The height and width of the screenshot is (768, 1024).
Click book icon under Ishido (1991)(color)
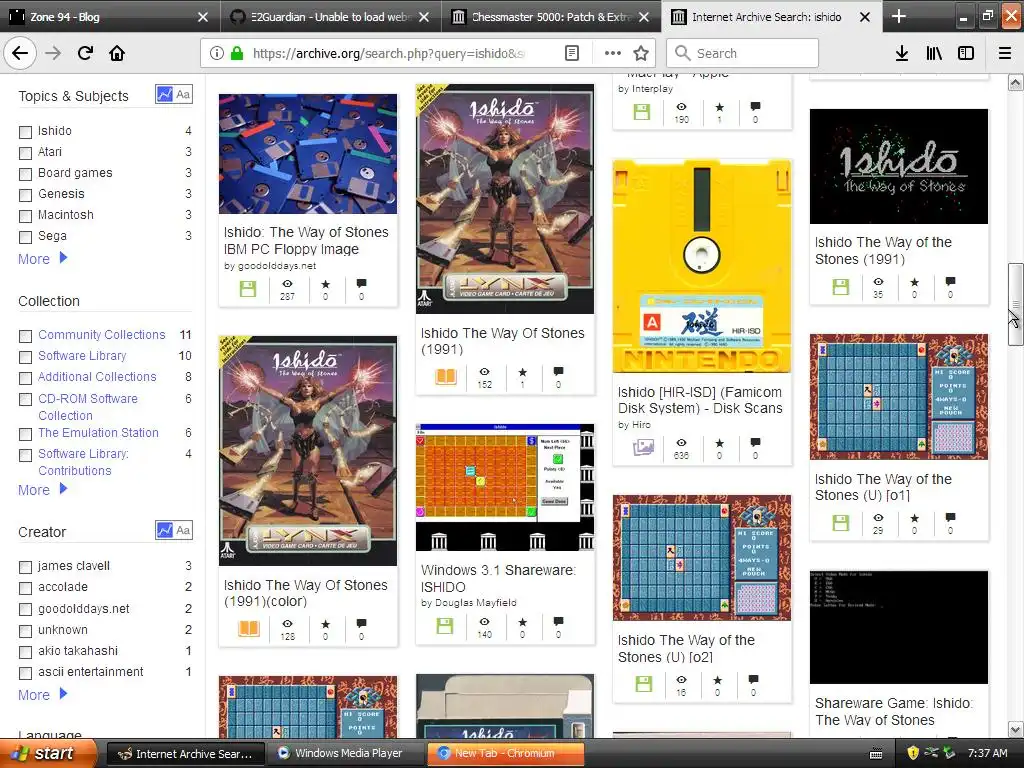(249, 628)
